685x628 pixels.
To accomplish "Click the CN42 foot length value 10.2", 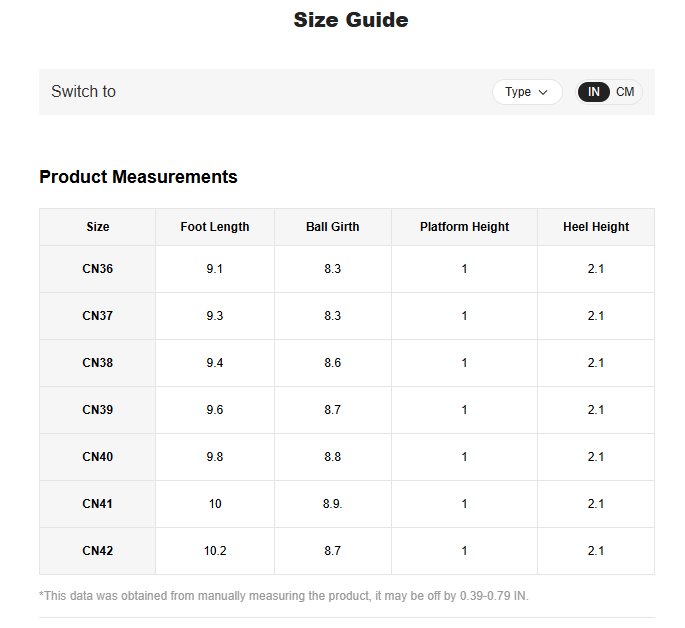I will click(215, 551).
